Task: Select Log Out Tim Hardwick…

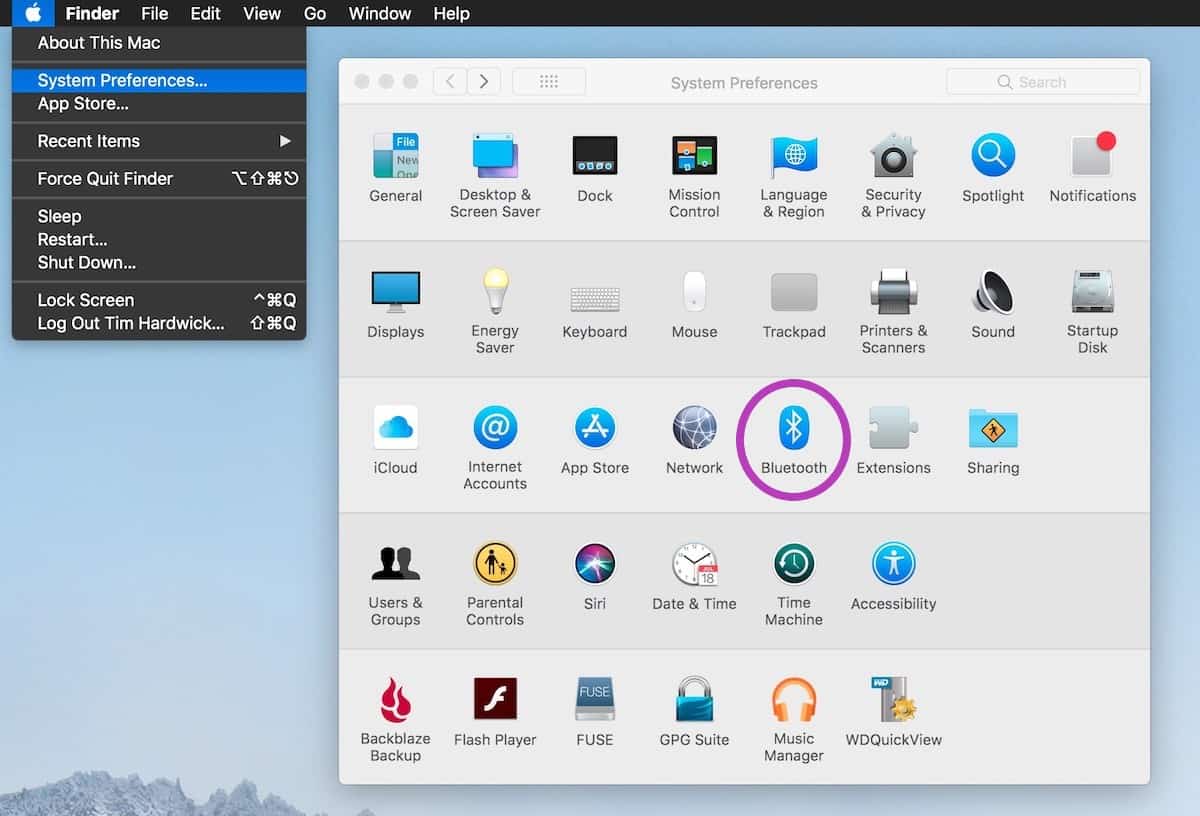Action: pyautogui.click(x=159, y=323)
